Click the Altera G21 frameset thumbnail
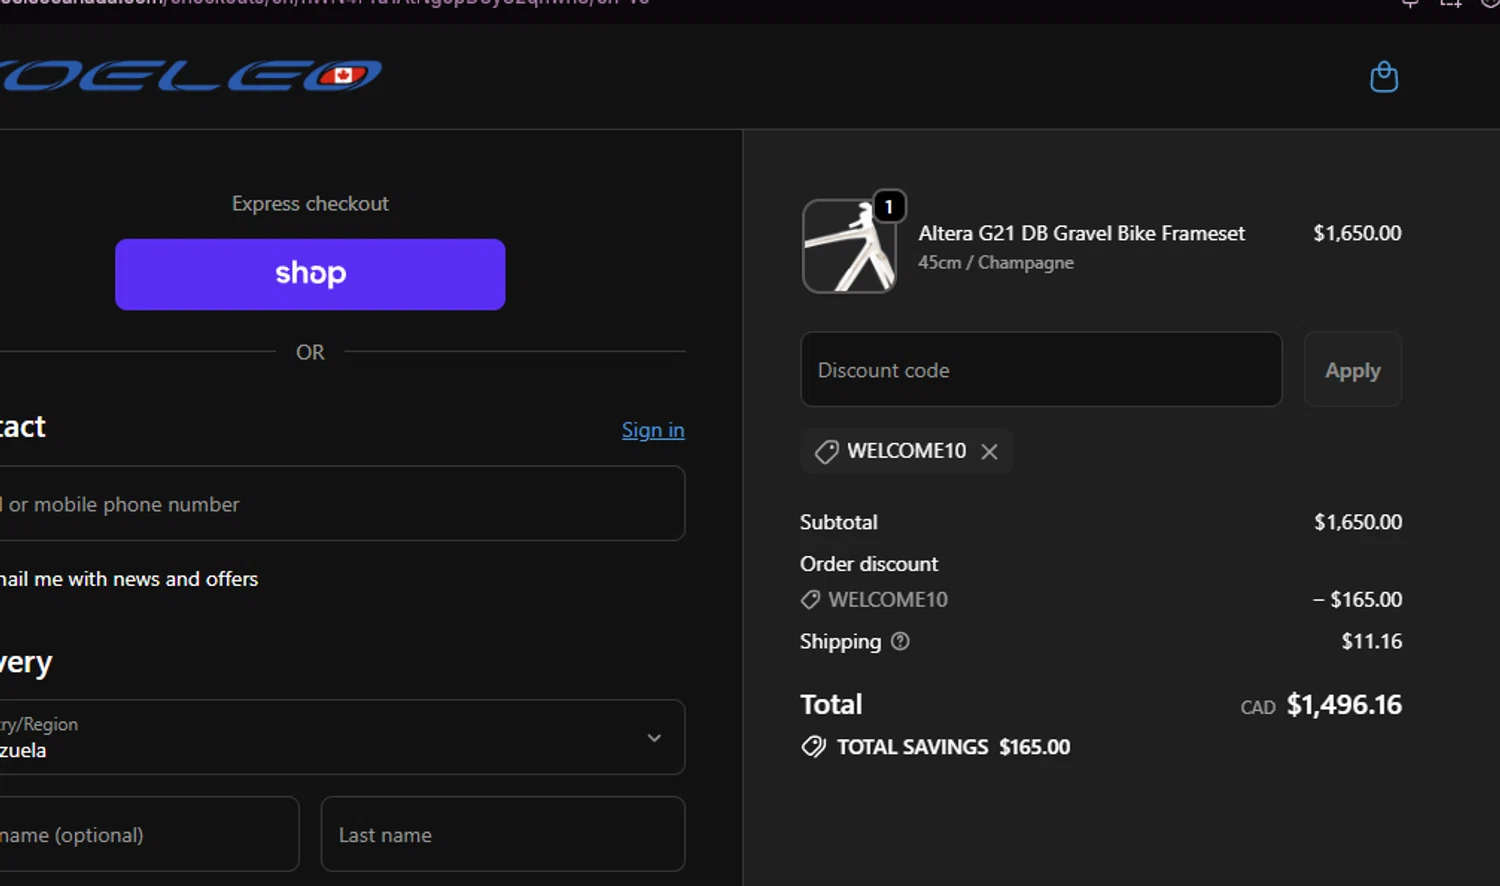 click(849, 246)
